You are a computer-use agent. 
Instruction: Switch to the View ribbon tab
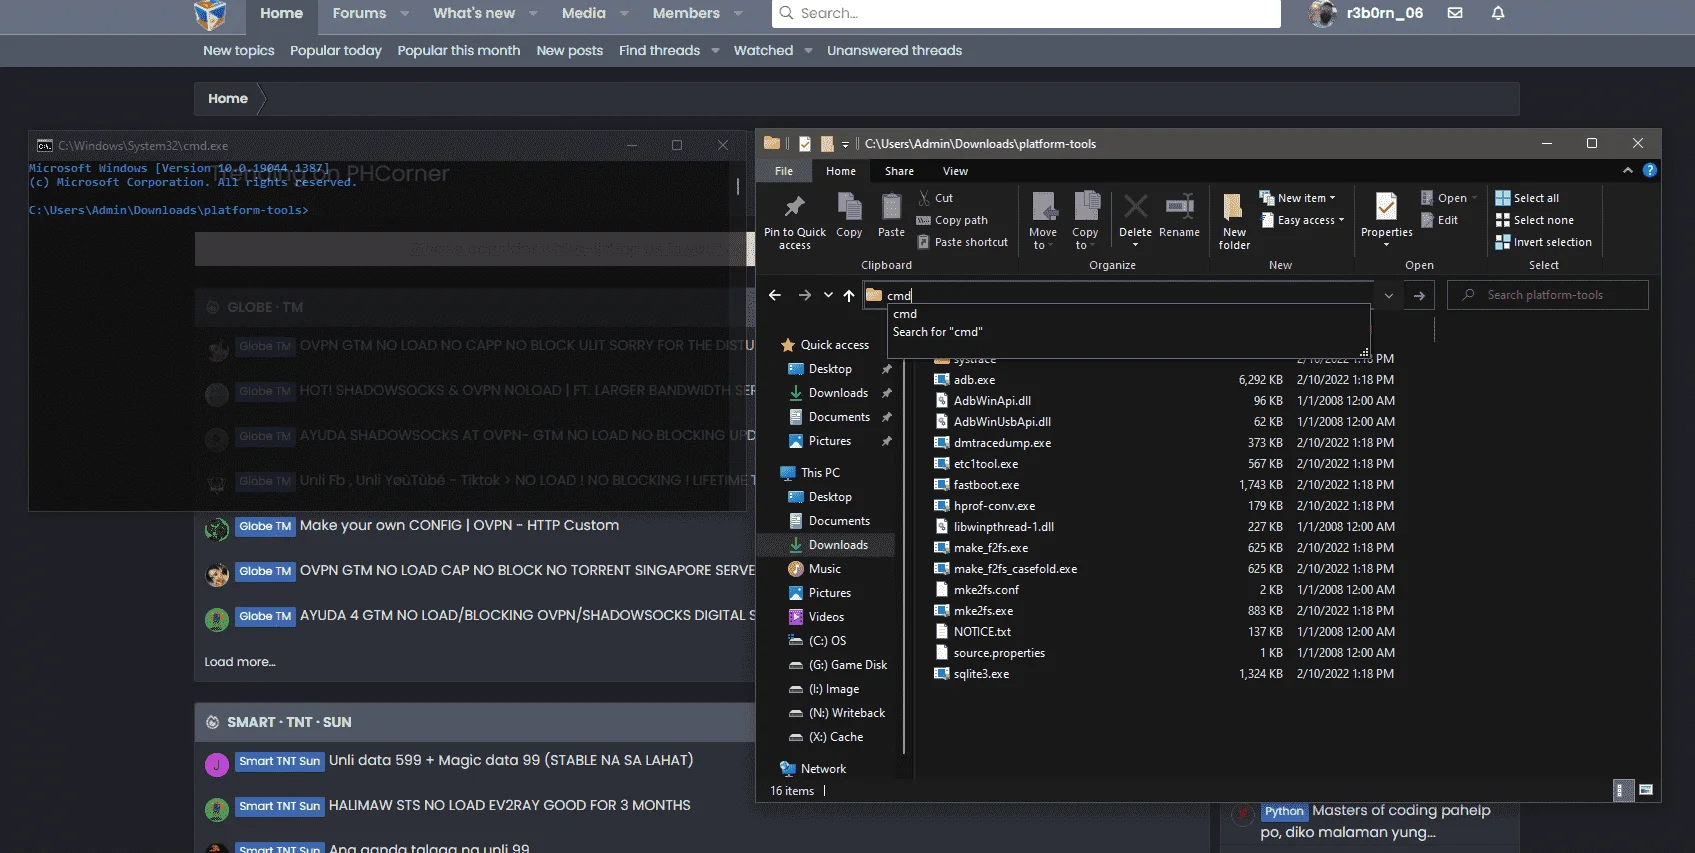[955, 171]
